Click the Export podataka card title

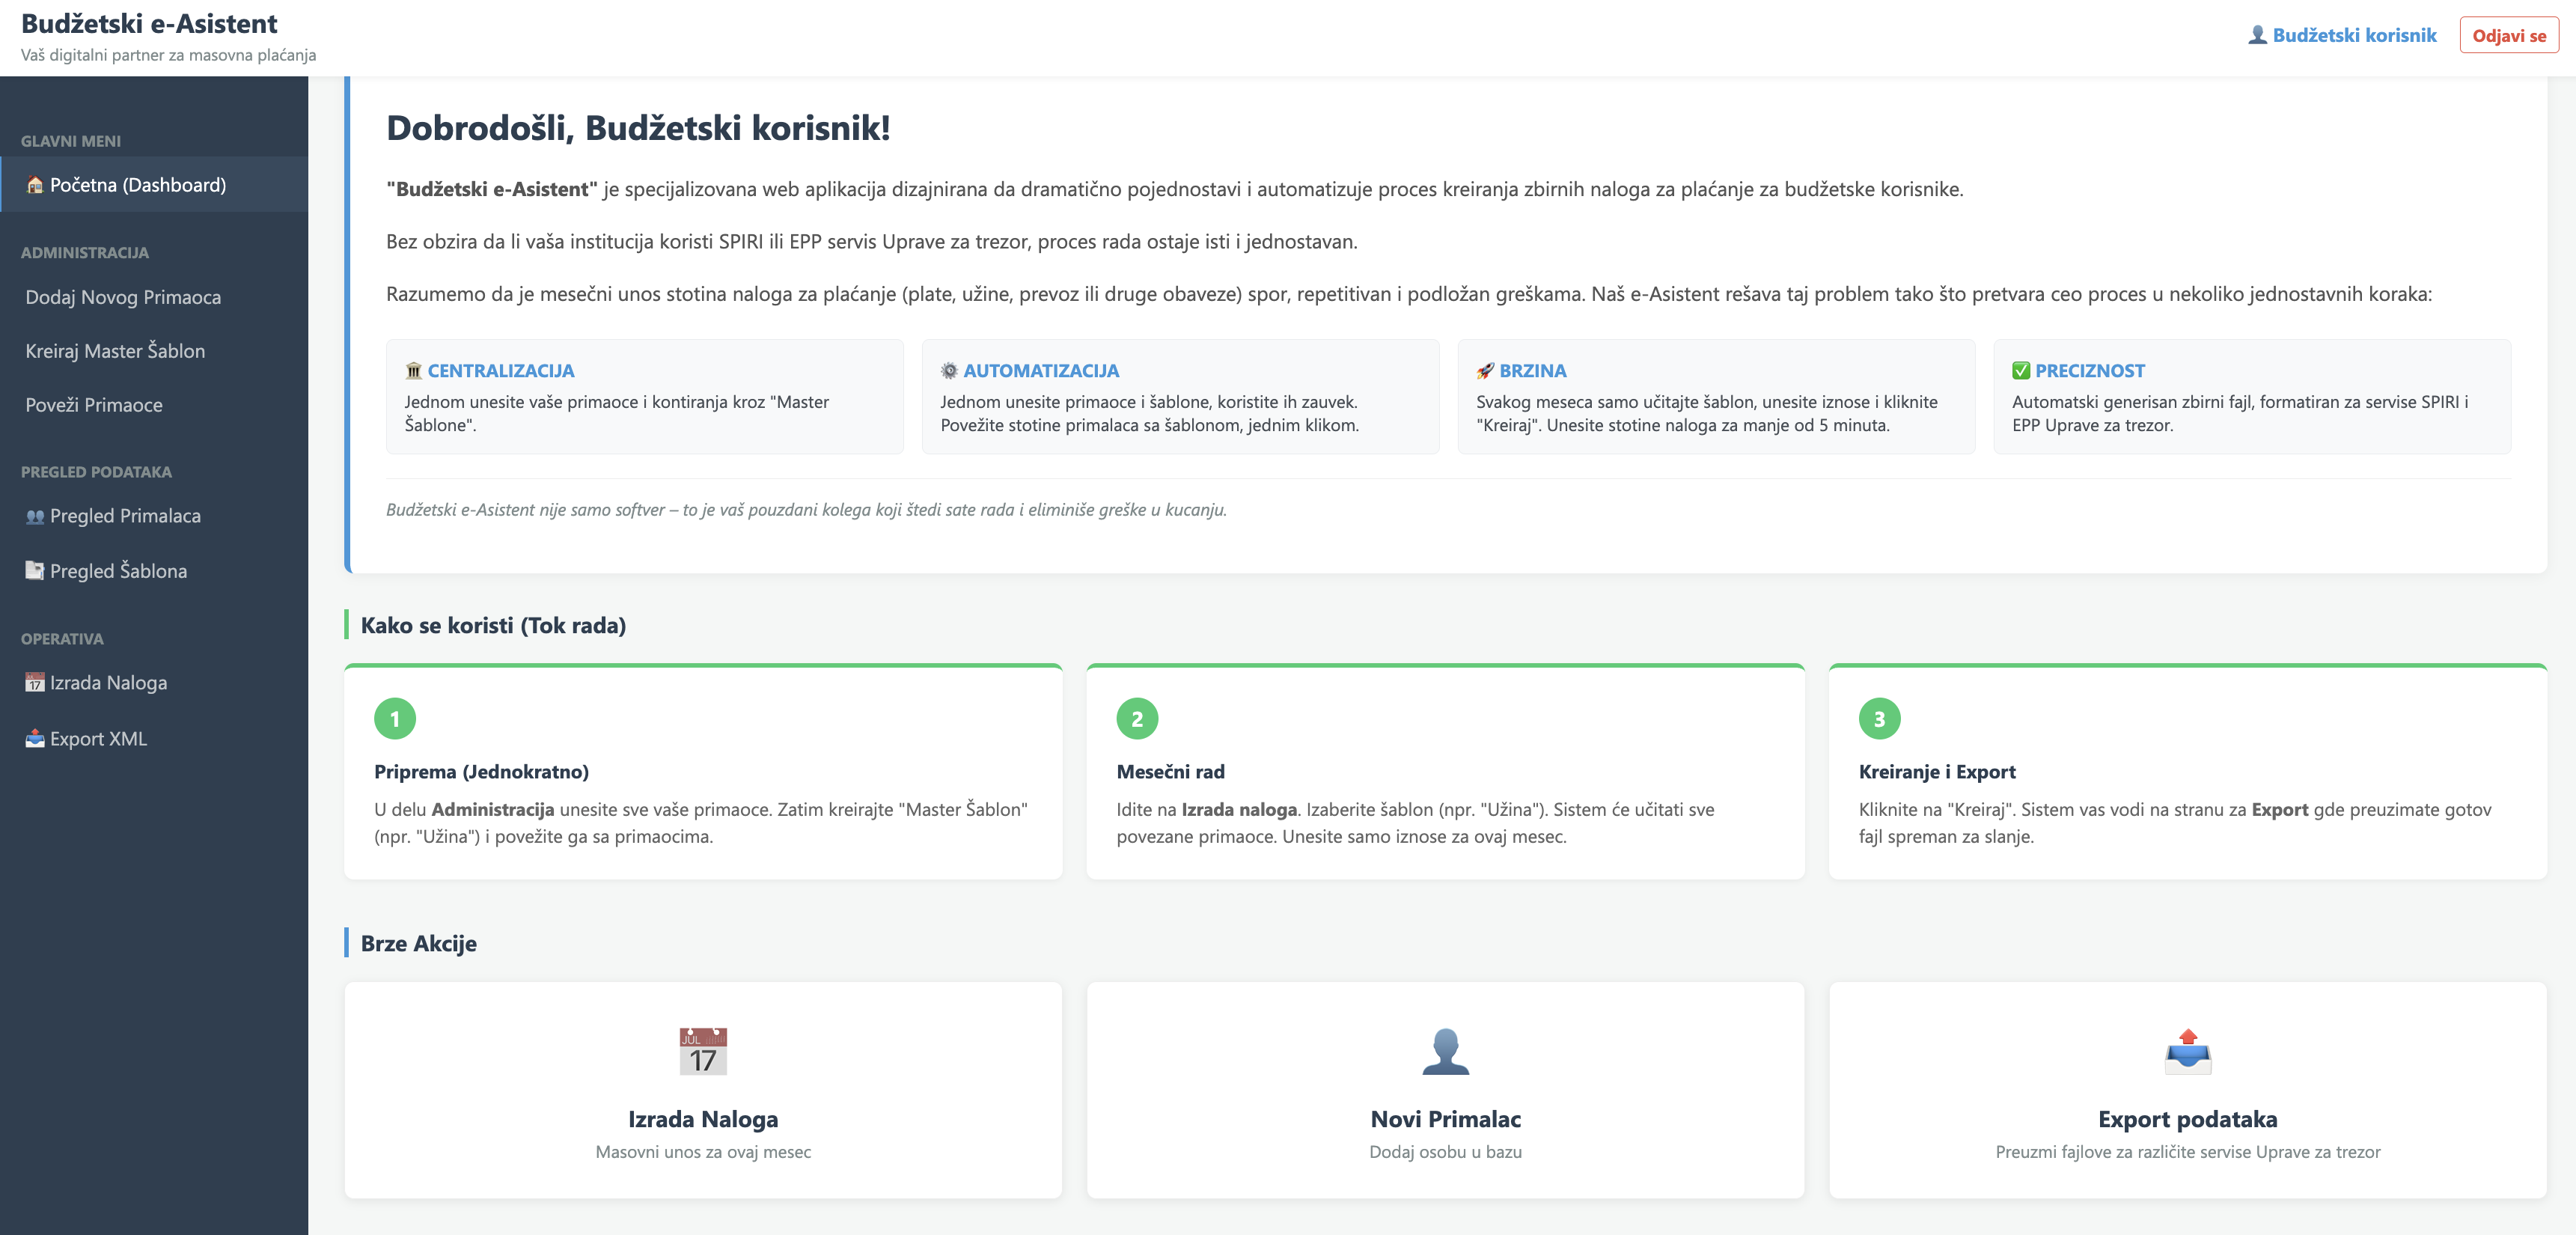pos(2187,1119)
